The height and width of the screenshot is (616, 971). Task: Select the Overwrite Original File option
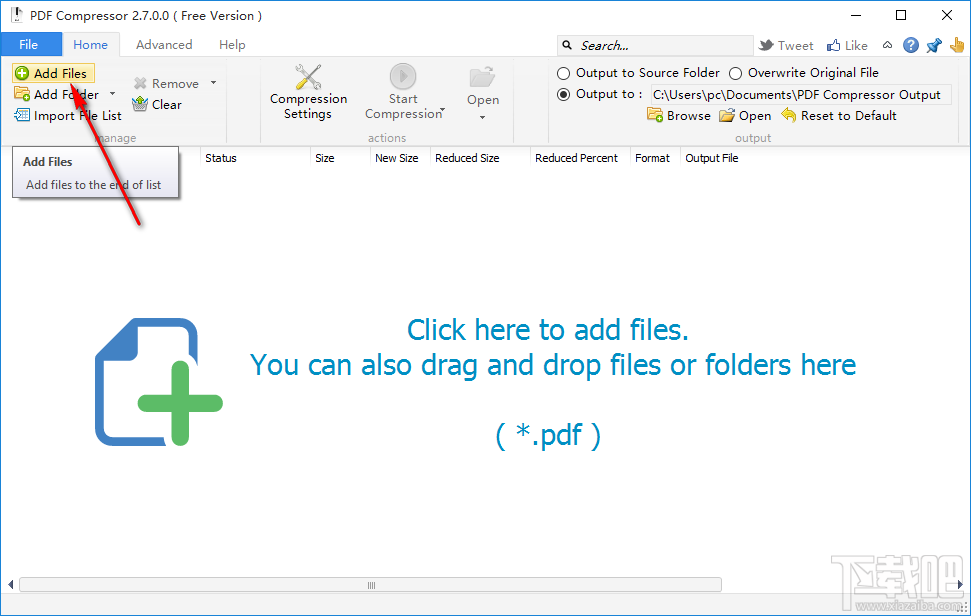pyautogui.click(x=804, y=73)
